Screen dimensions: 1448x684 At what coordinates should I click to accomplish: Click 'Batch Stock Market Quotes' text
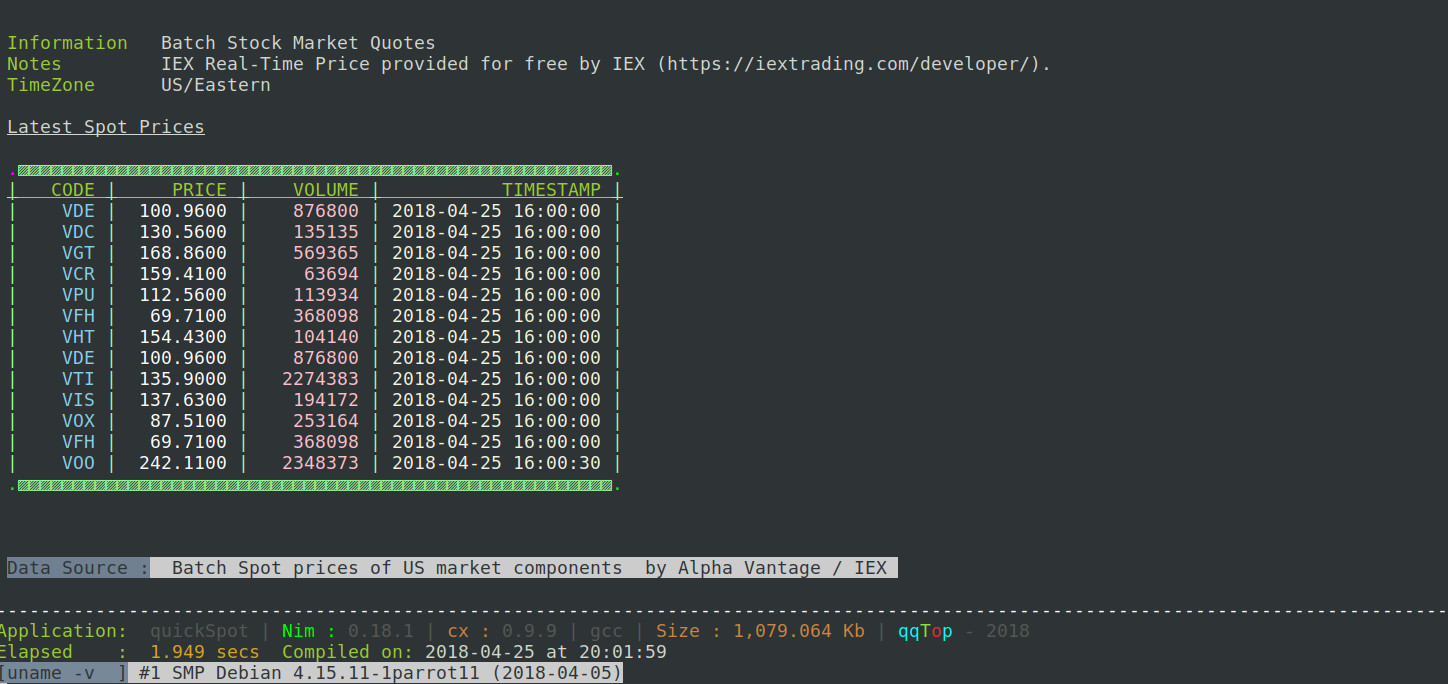[x=298, y=43]
